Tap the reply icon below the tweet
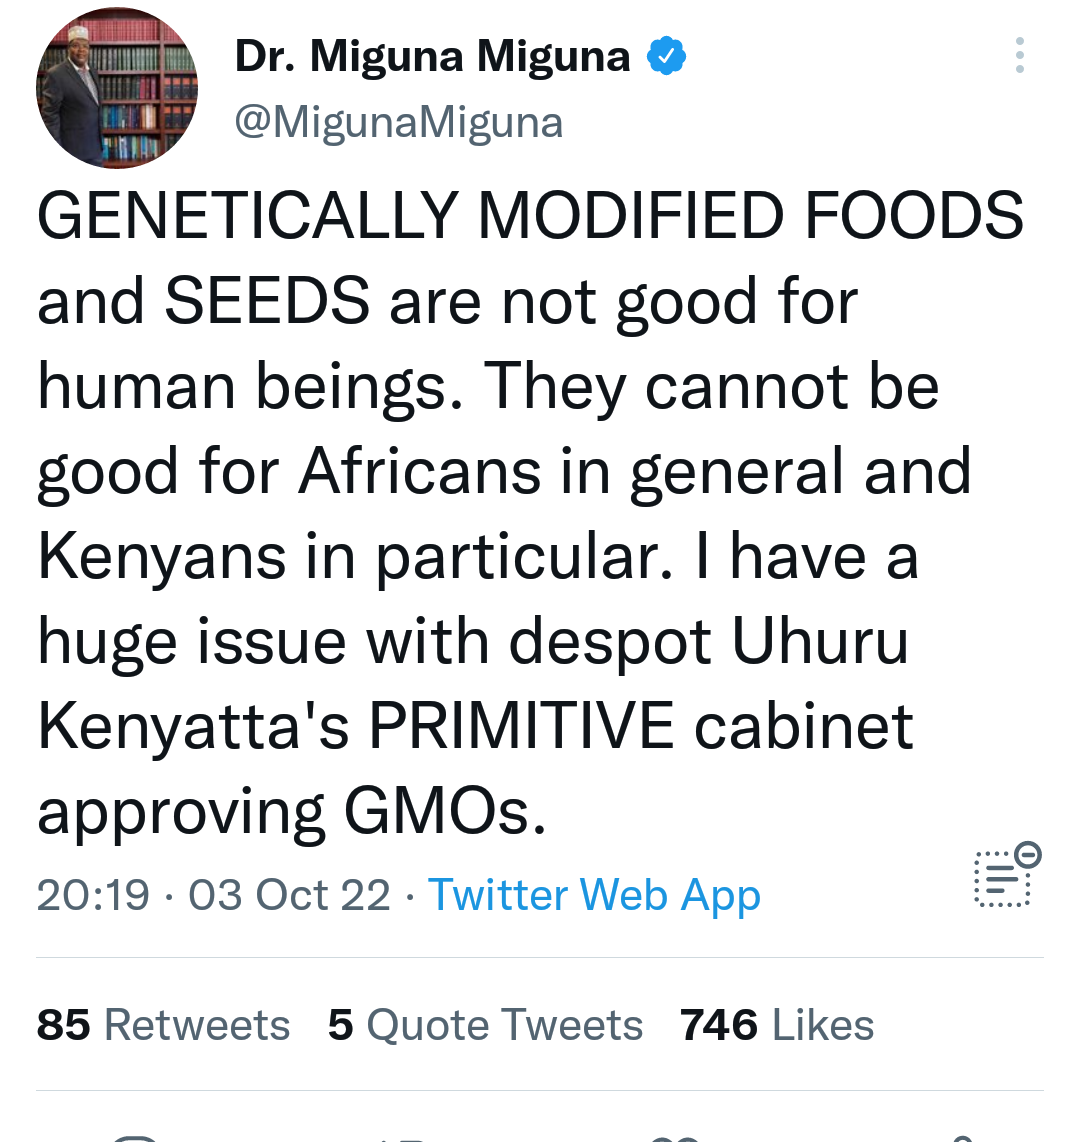The width and height of the screenshot is (1080, 1142). click(135, 1138)
